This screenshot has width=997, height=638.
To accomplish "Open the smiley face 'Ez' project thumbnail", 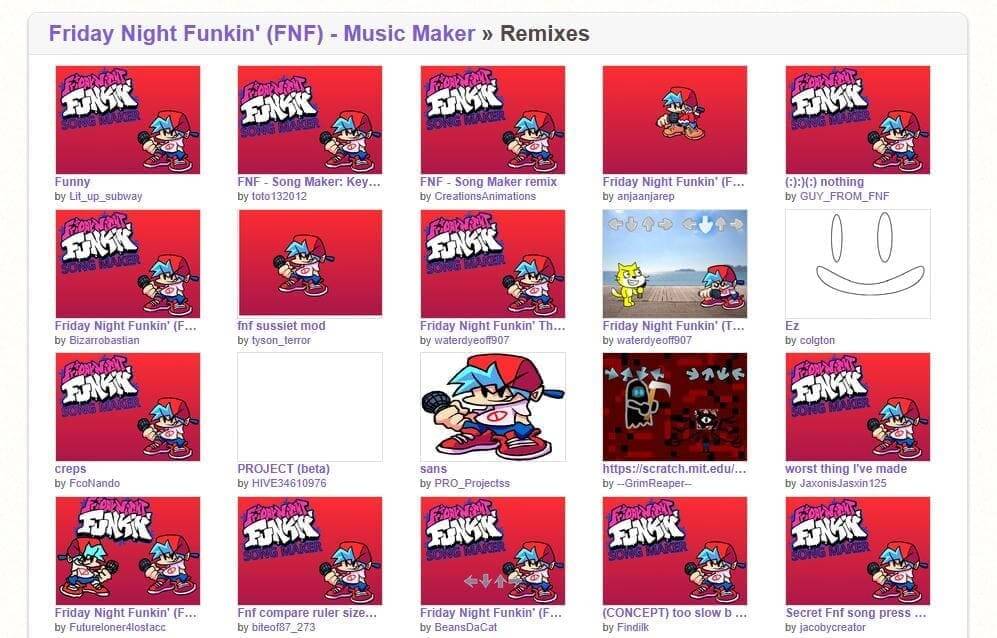I will click(858, 263).
